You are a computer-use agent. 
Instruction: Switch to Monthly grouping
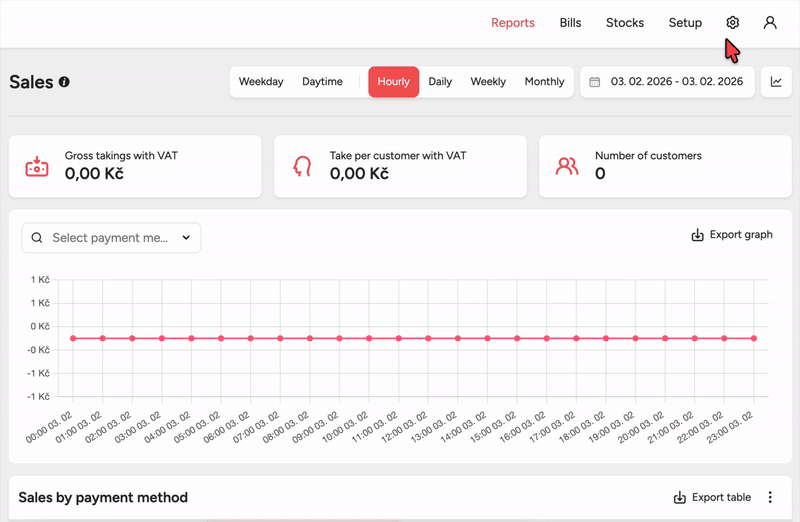click(544, 82)
